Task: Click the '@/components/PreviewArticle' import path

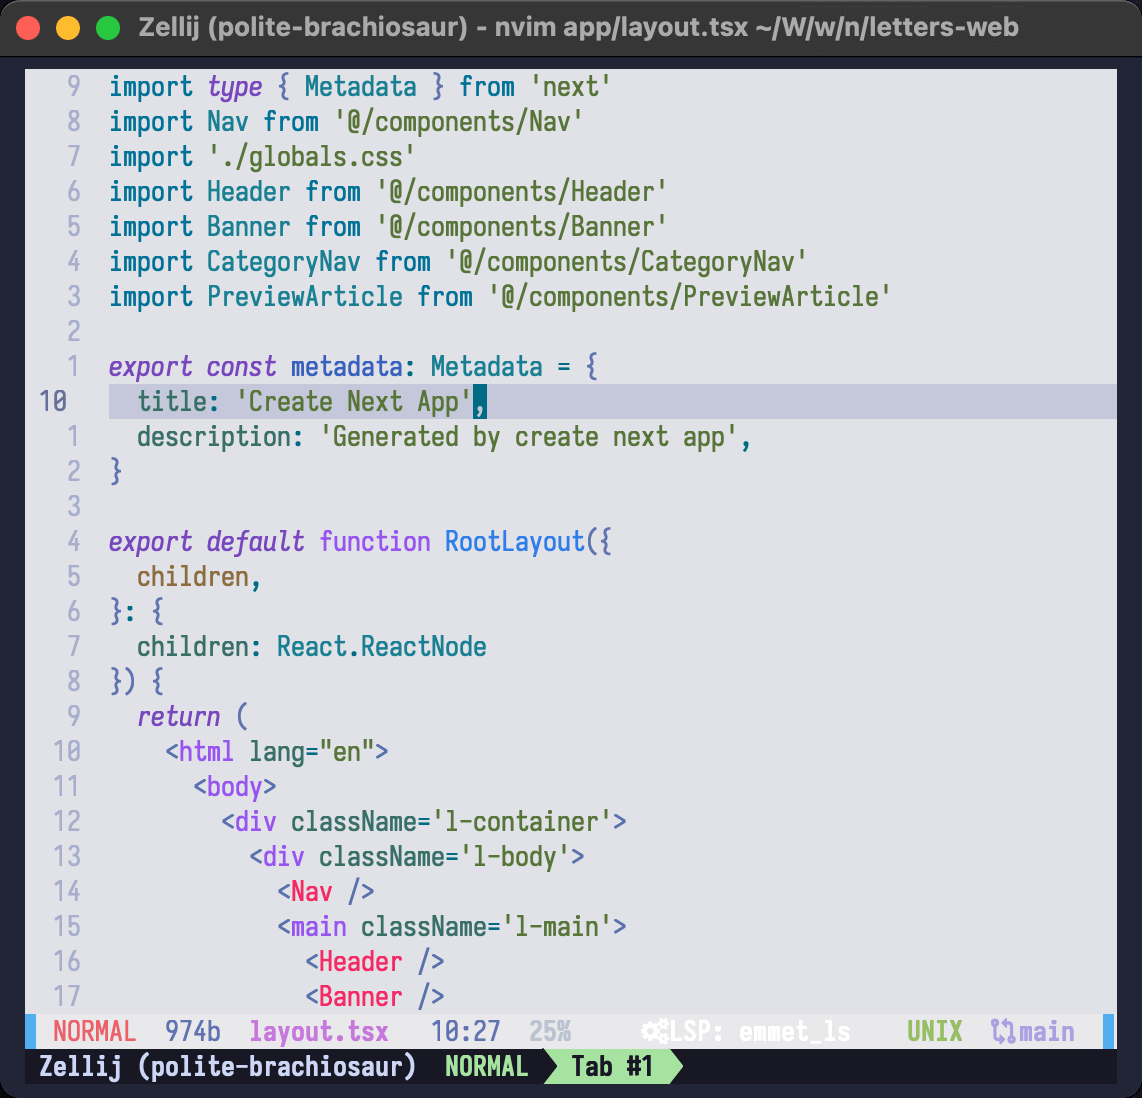Action: coord(689,297)
